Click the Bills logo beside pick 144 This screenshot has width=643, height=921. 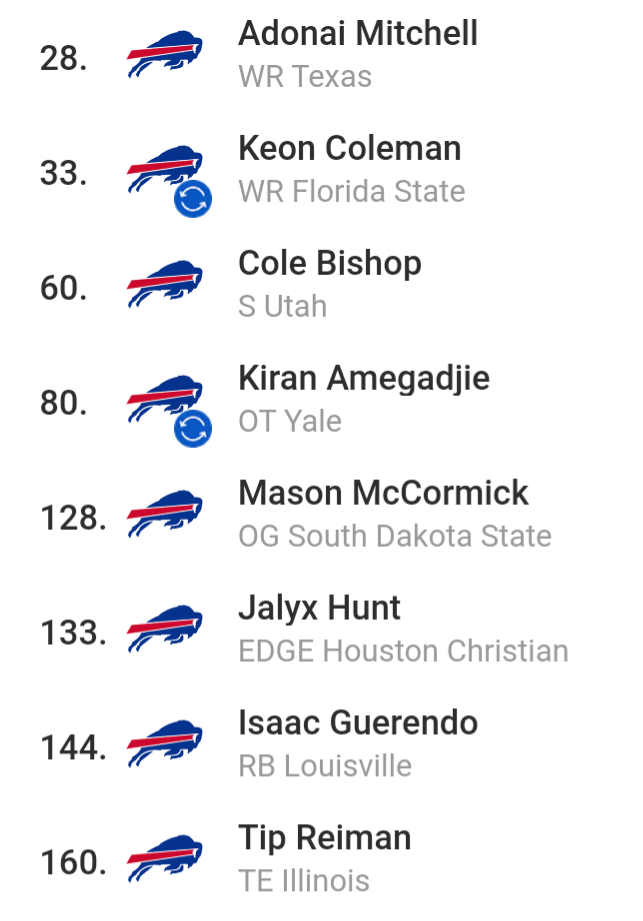(x=165, y=744)
